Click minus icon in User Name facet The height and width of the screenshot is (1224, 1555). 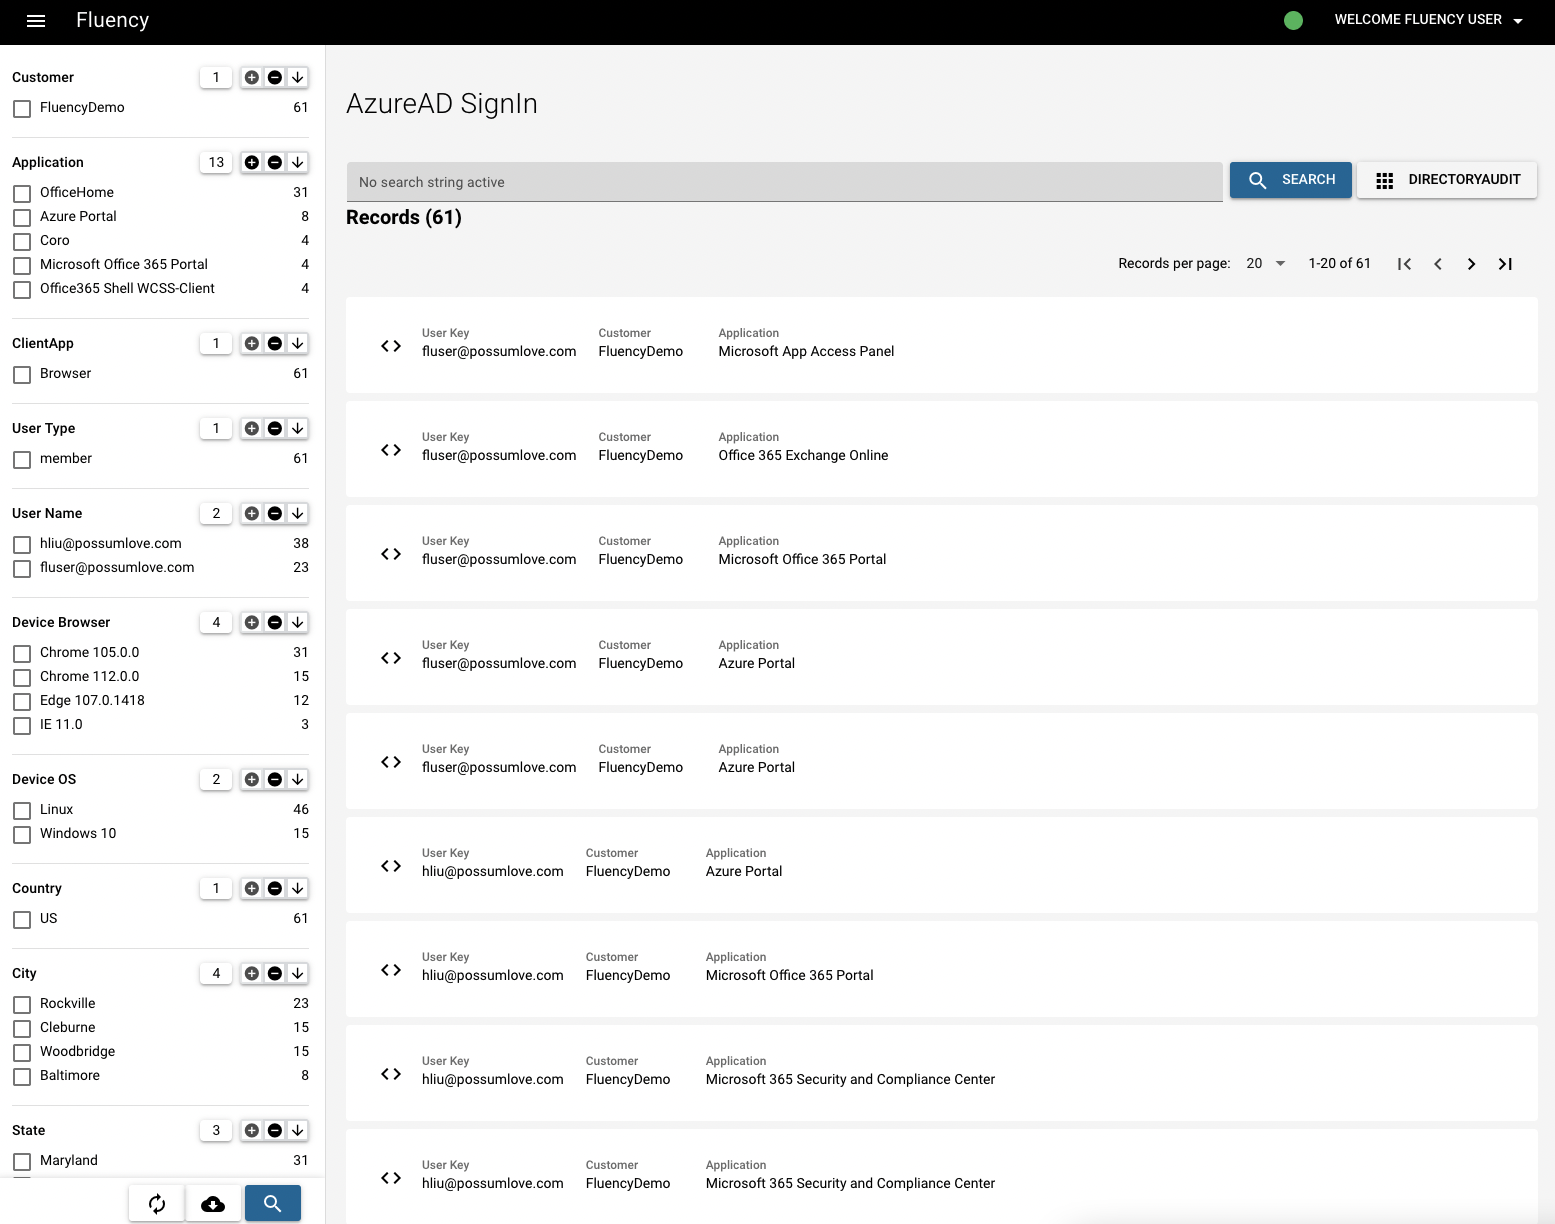coord(274,513)
